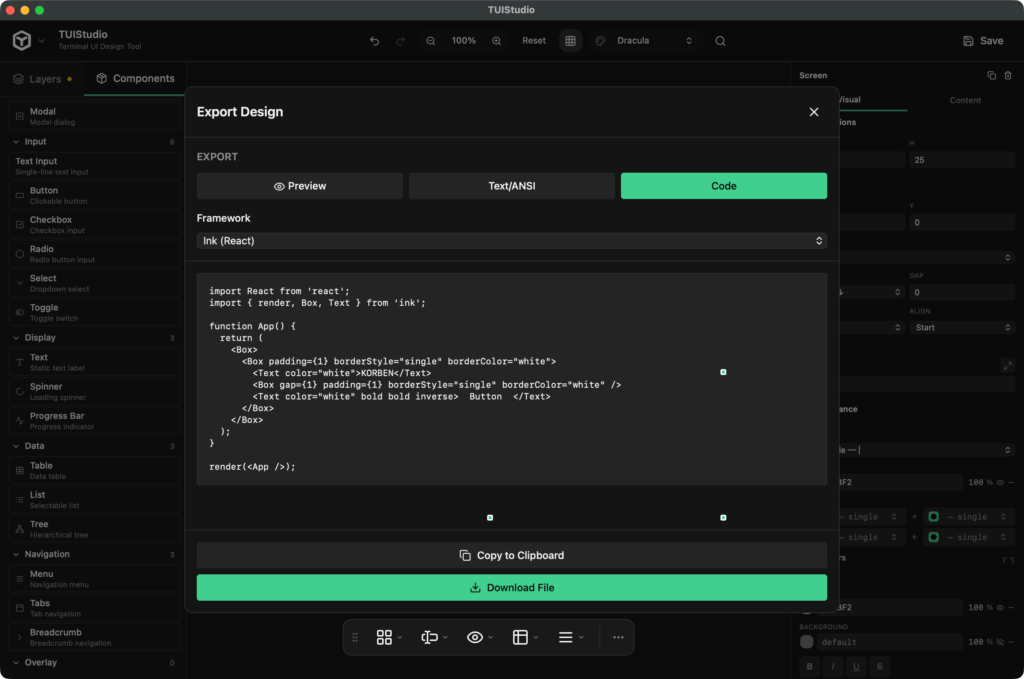The height and width of the screenshot is (679, 1024).
Task: Toggle the eye visibility icon in bottom toolbar
Action: 475,637
